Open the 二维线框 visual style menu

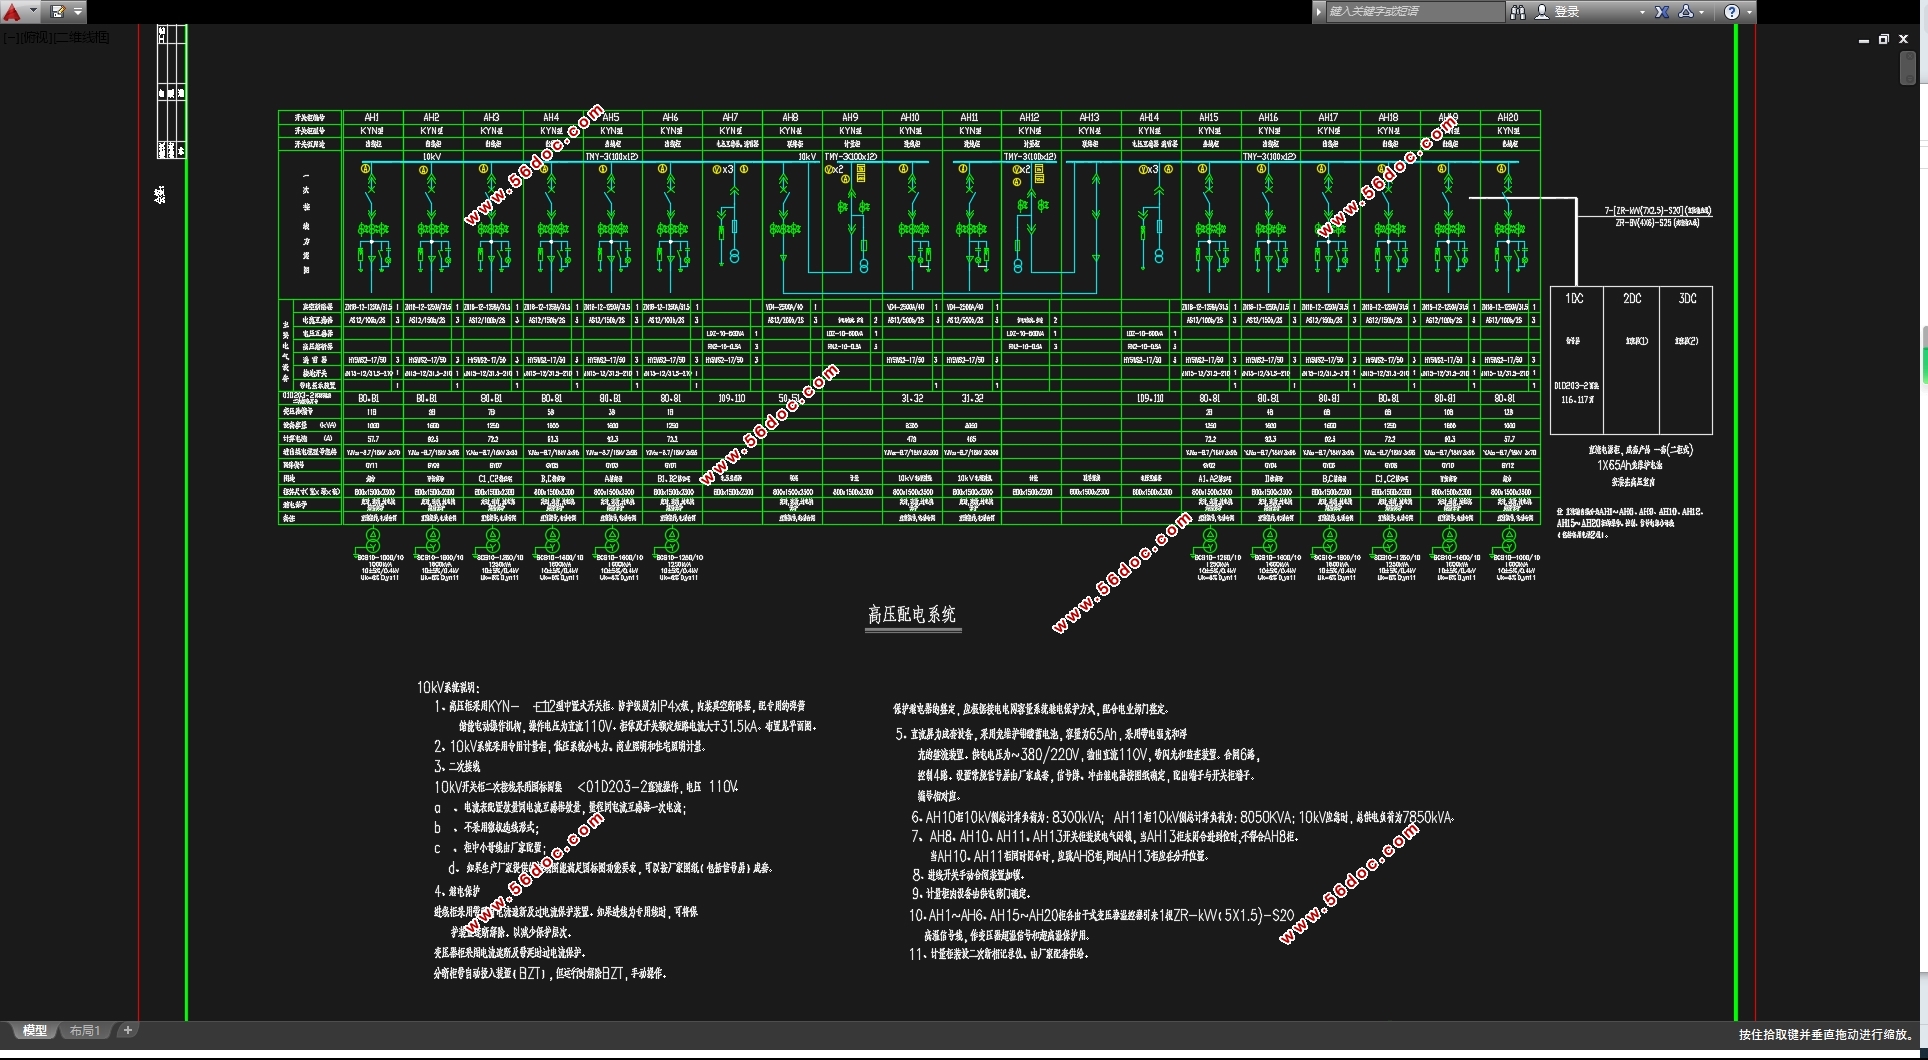coord(82,37)
